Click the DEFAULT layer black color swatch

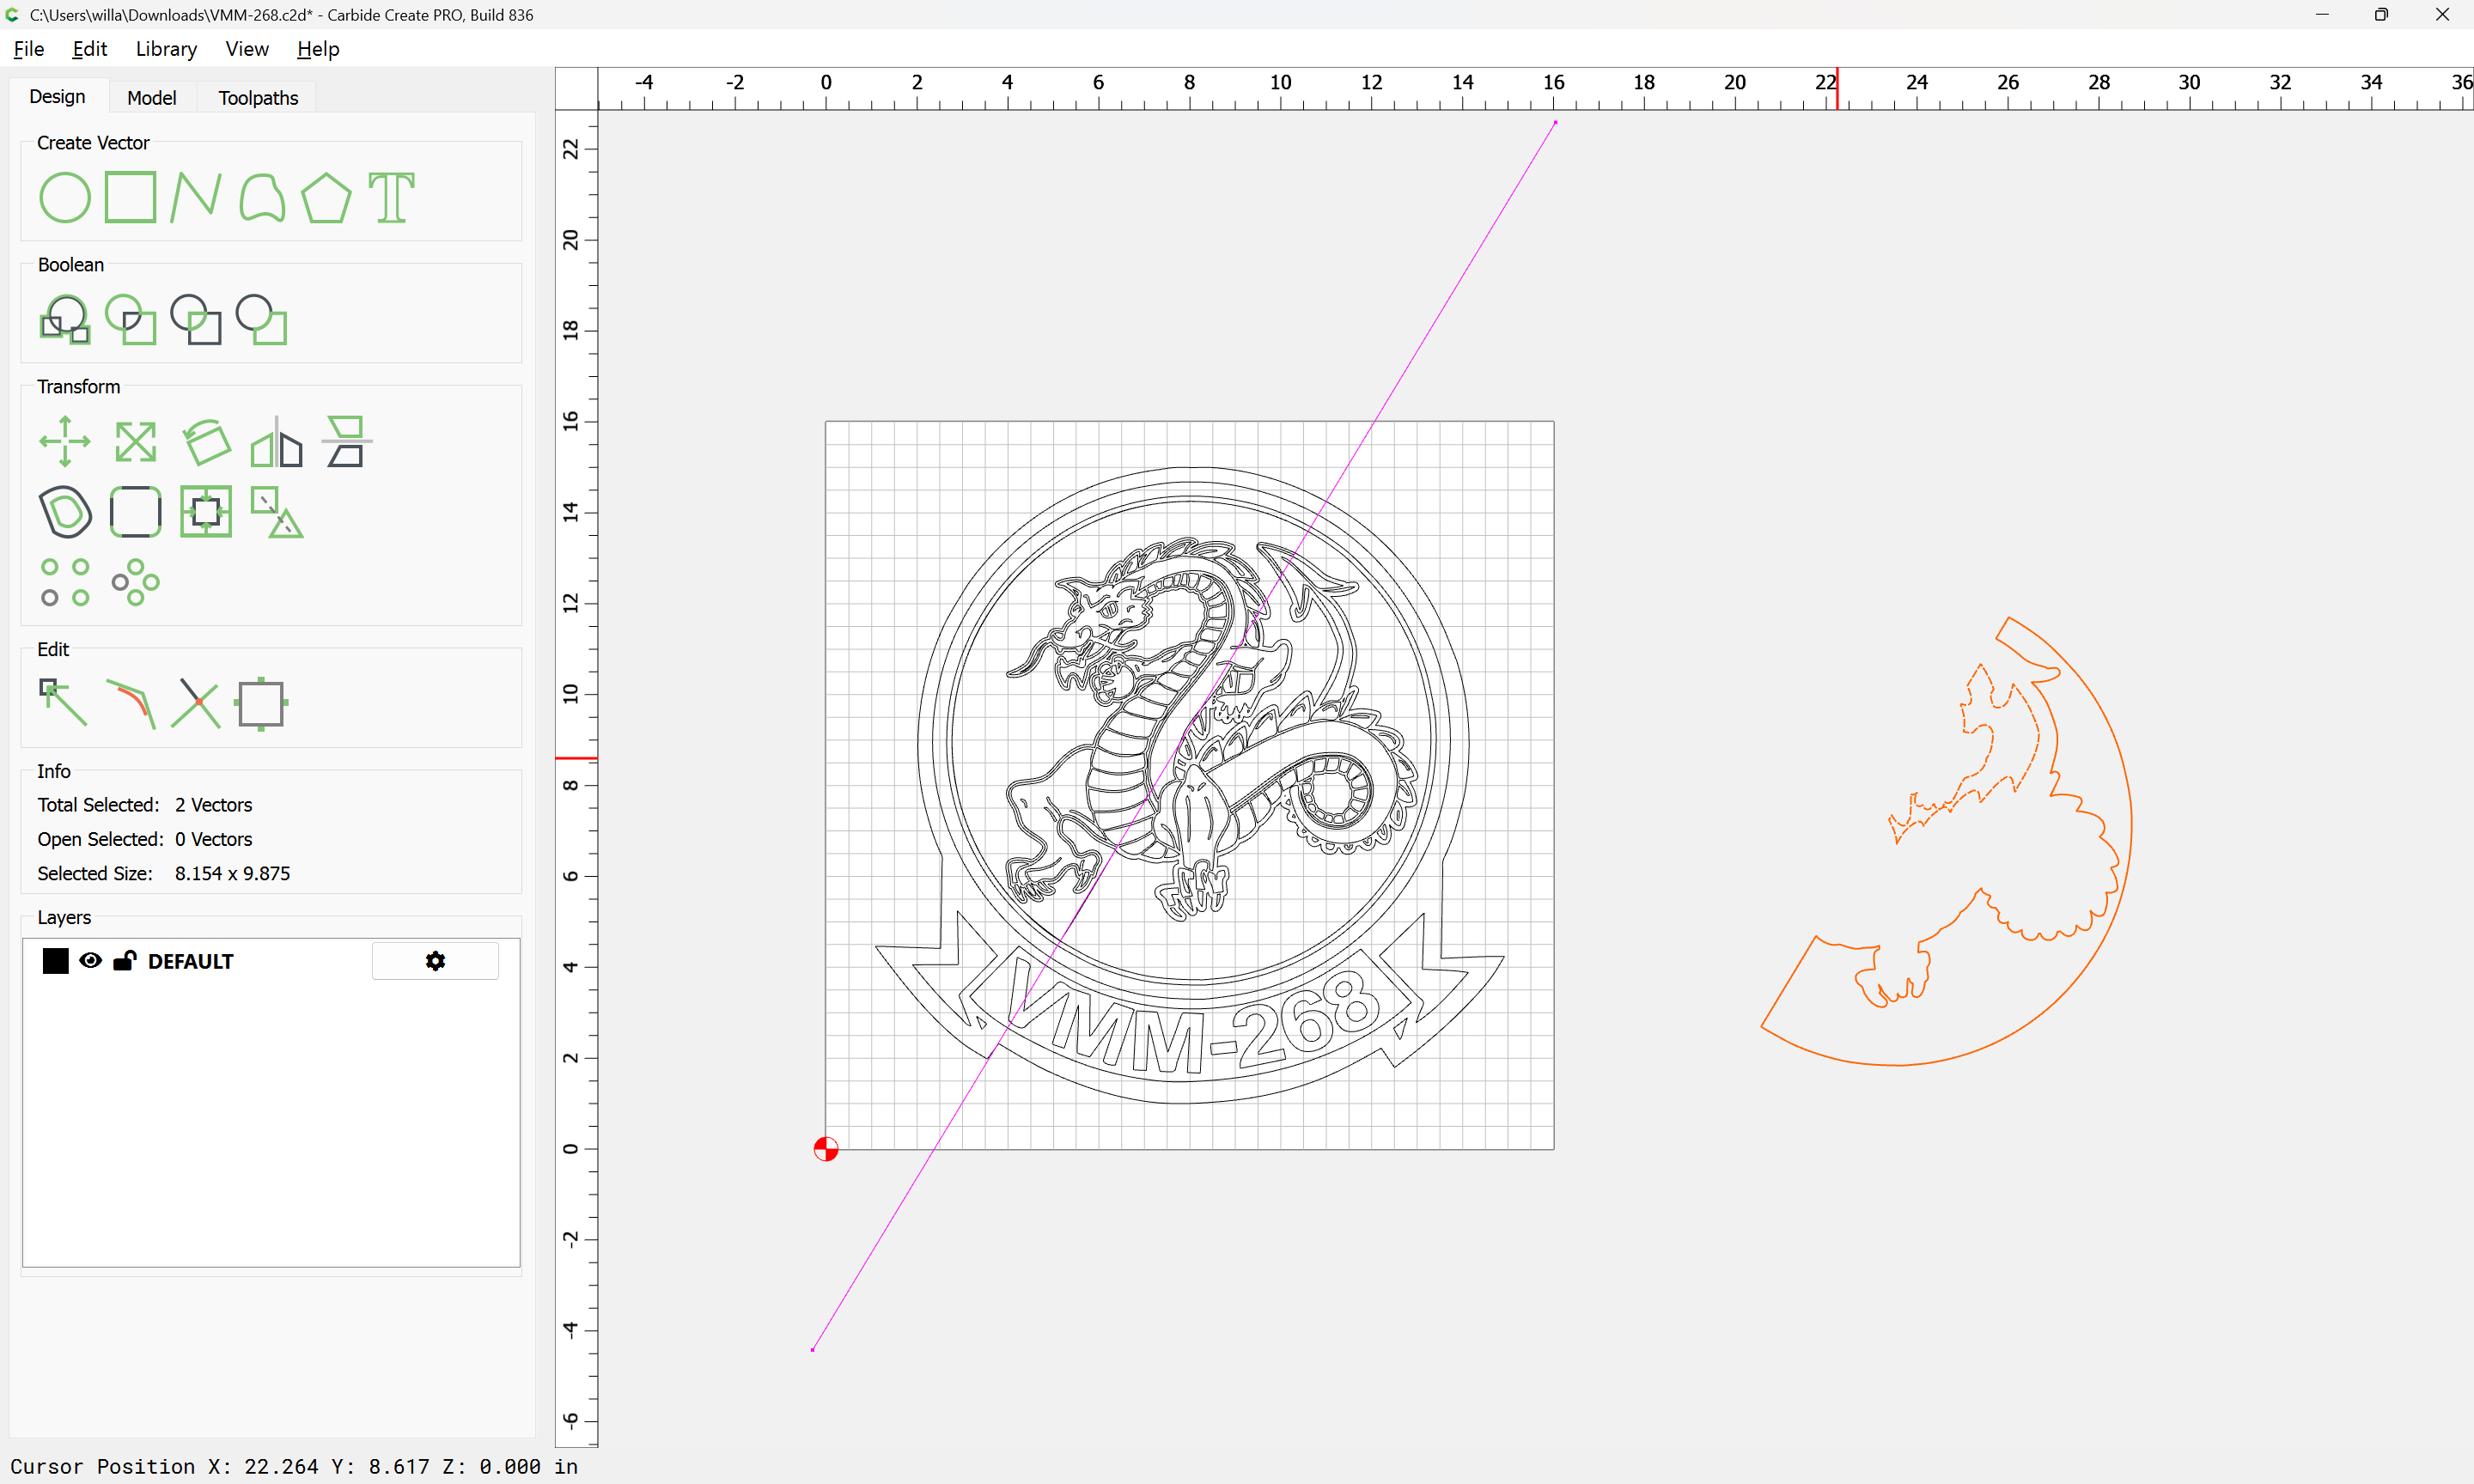tap(55, 961)
